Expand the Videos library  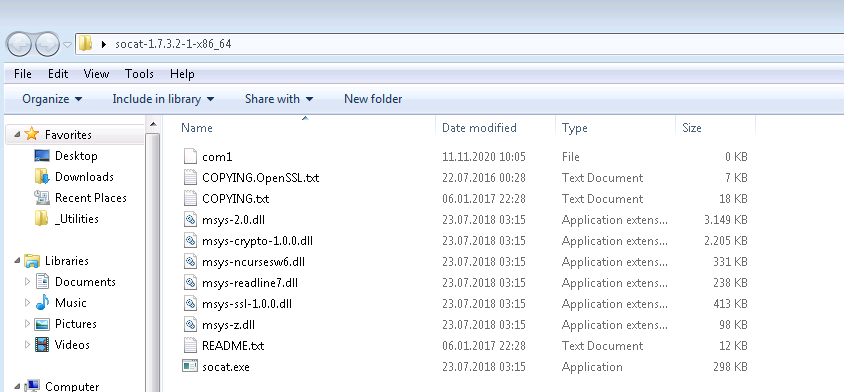click(27, 345)
